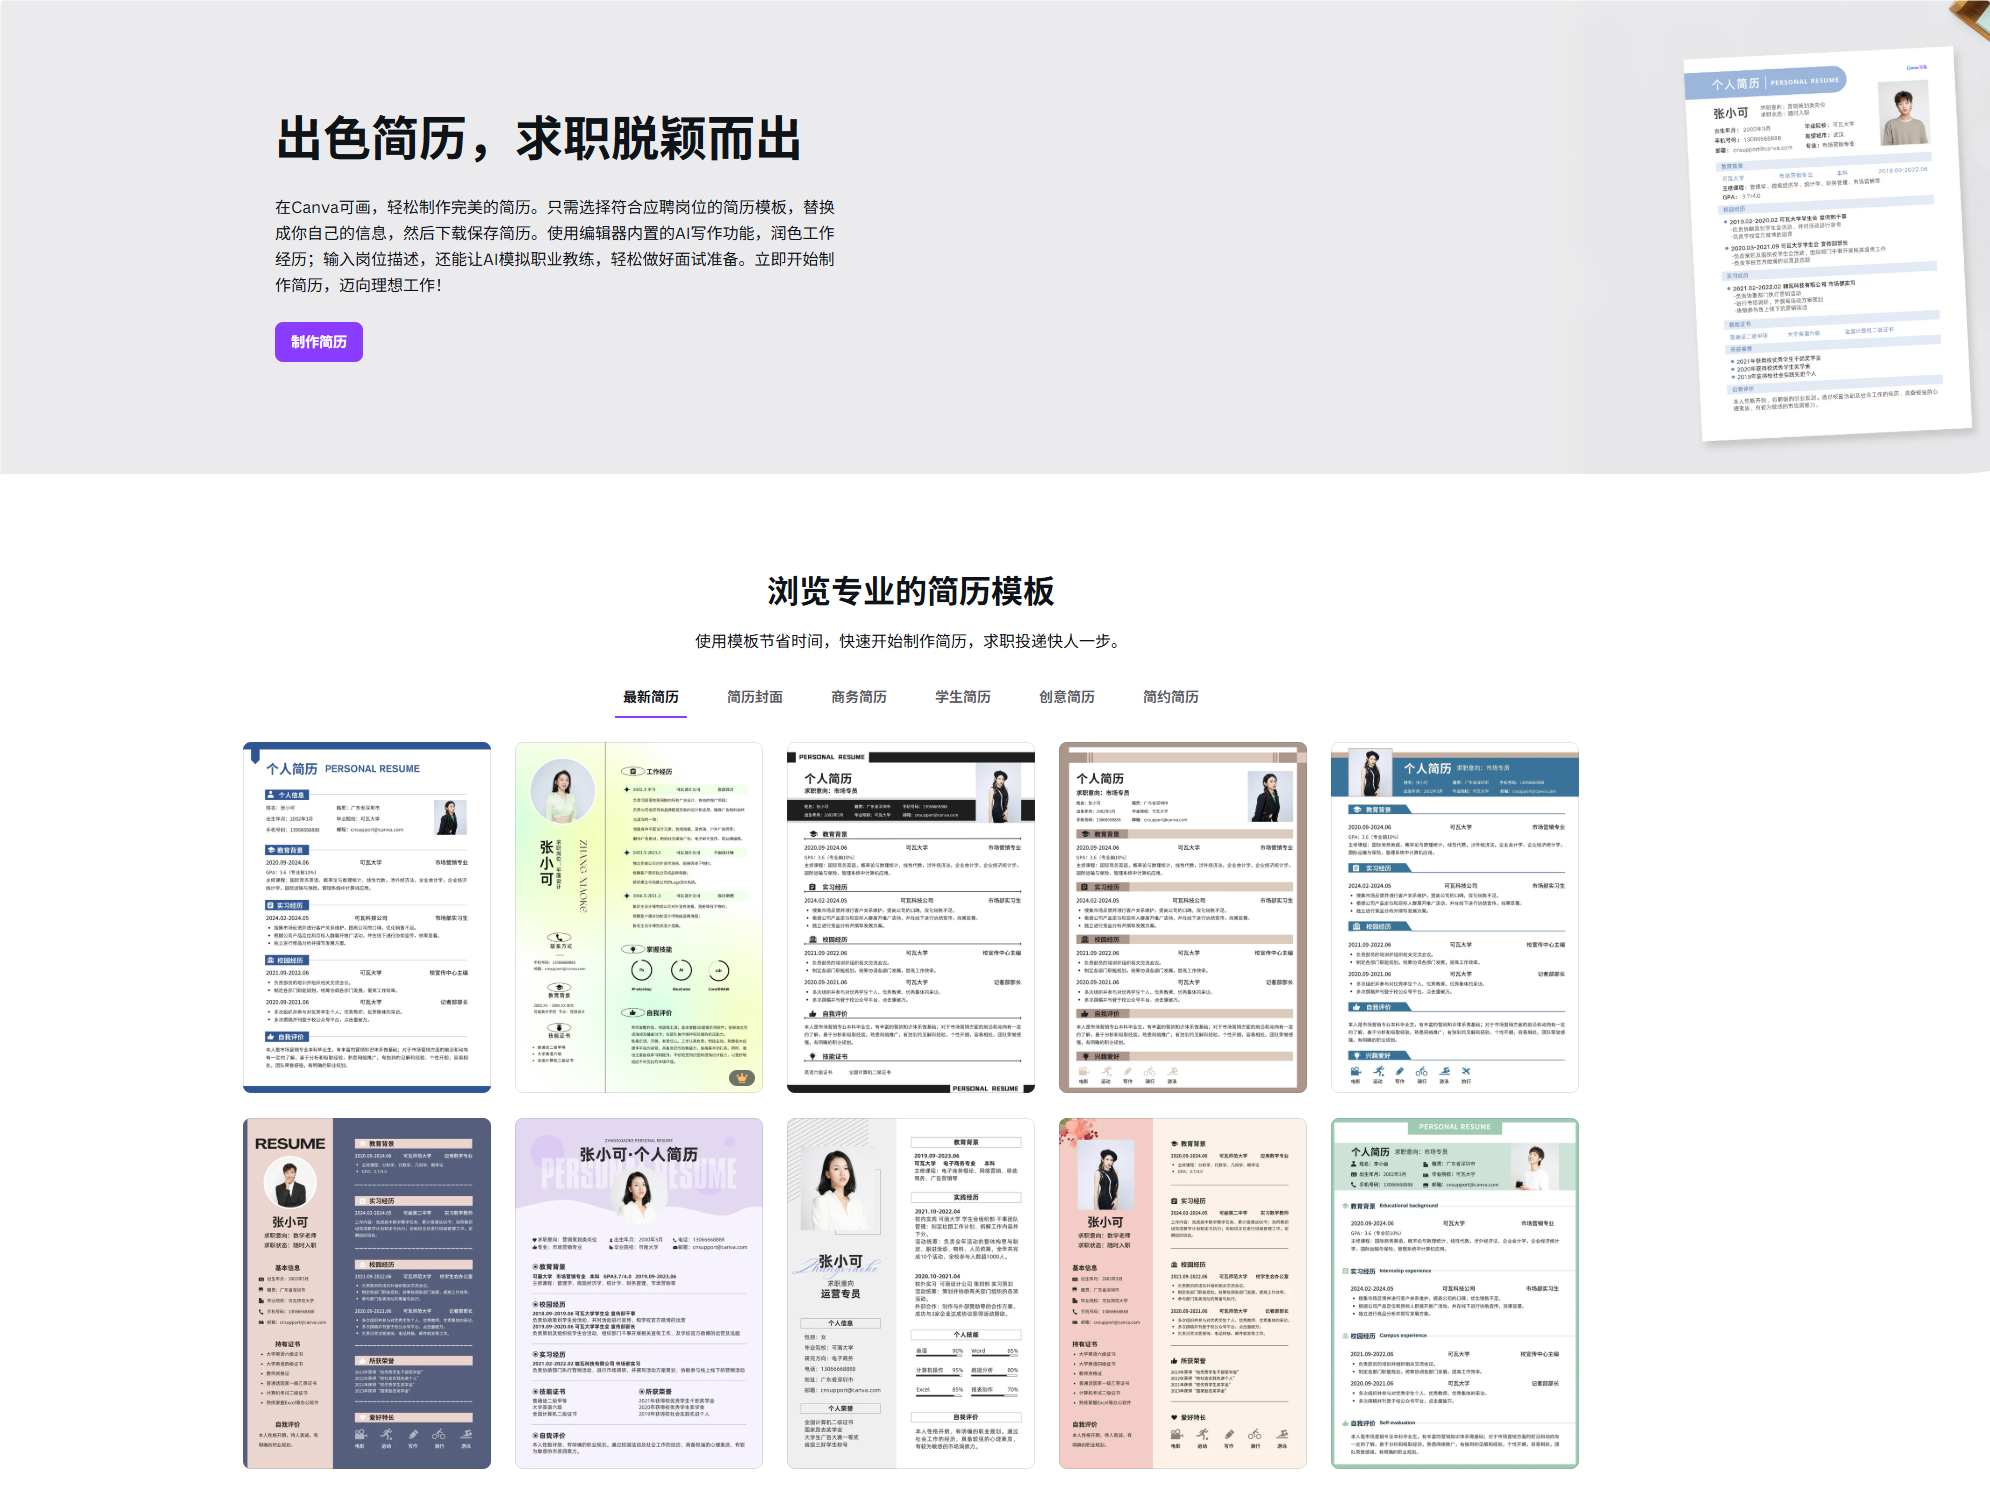
Task: Click the 制作简历 purple button
Action: [x=318, y=342]
